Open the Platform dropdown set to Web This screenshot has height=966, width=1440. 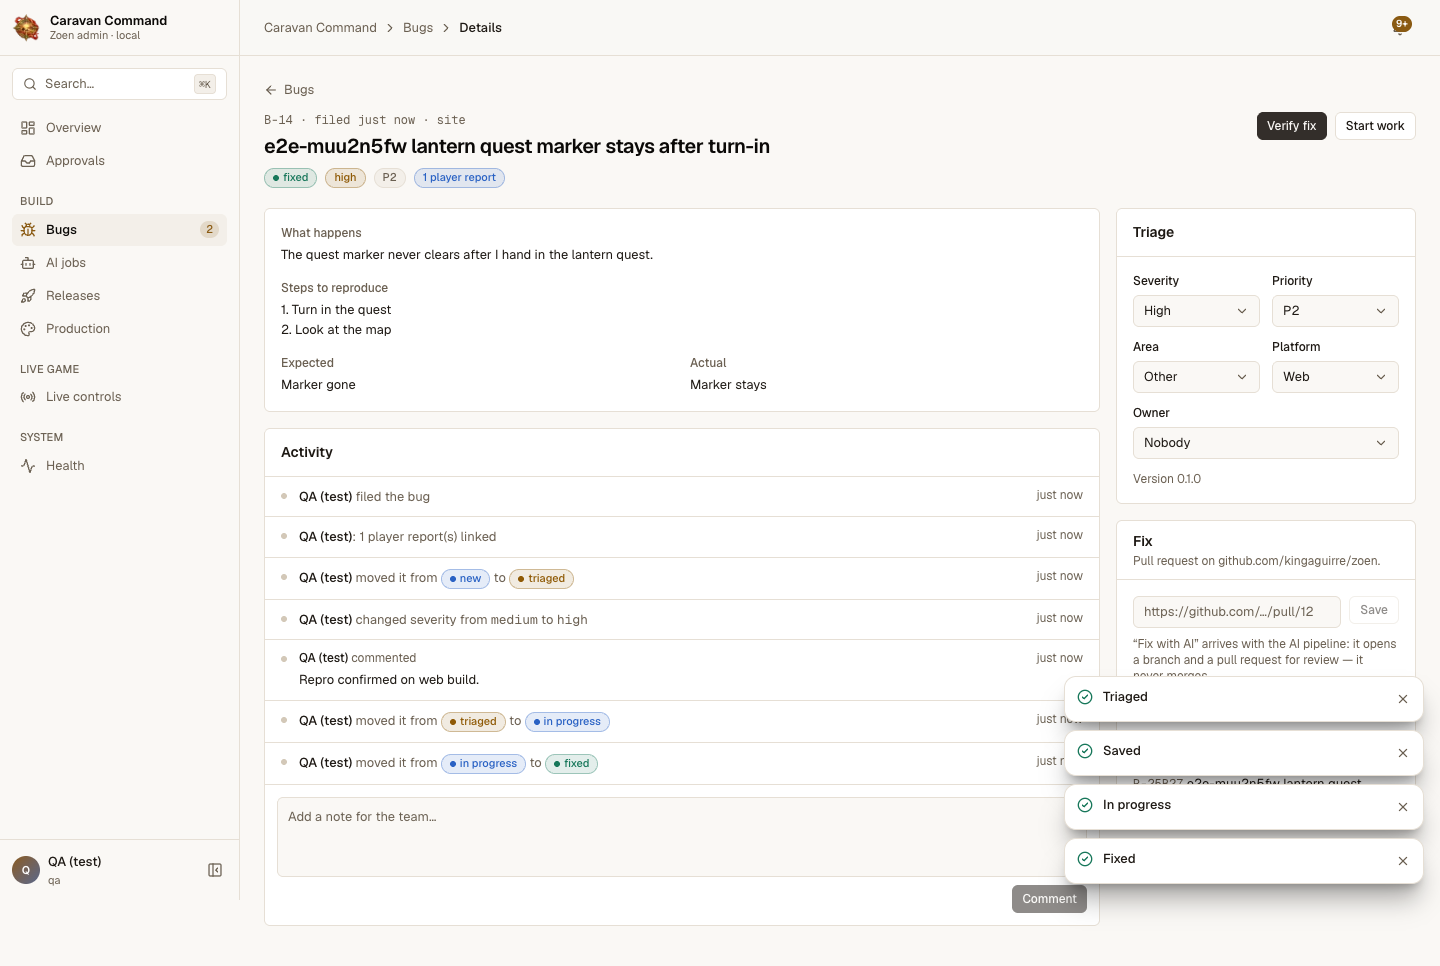point(1335,377)
